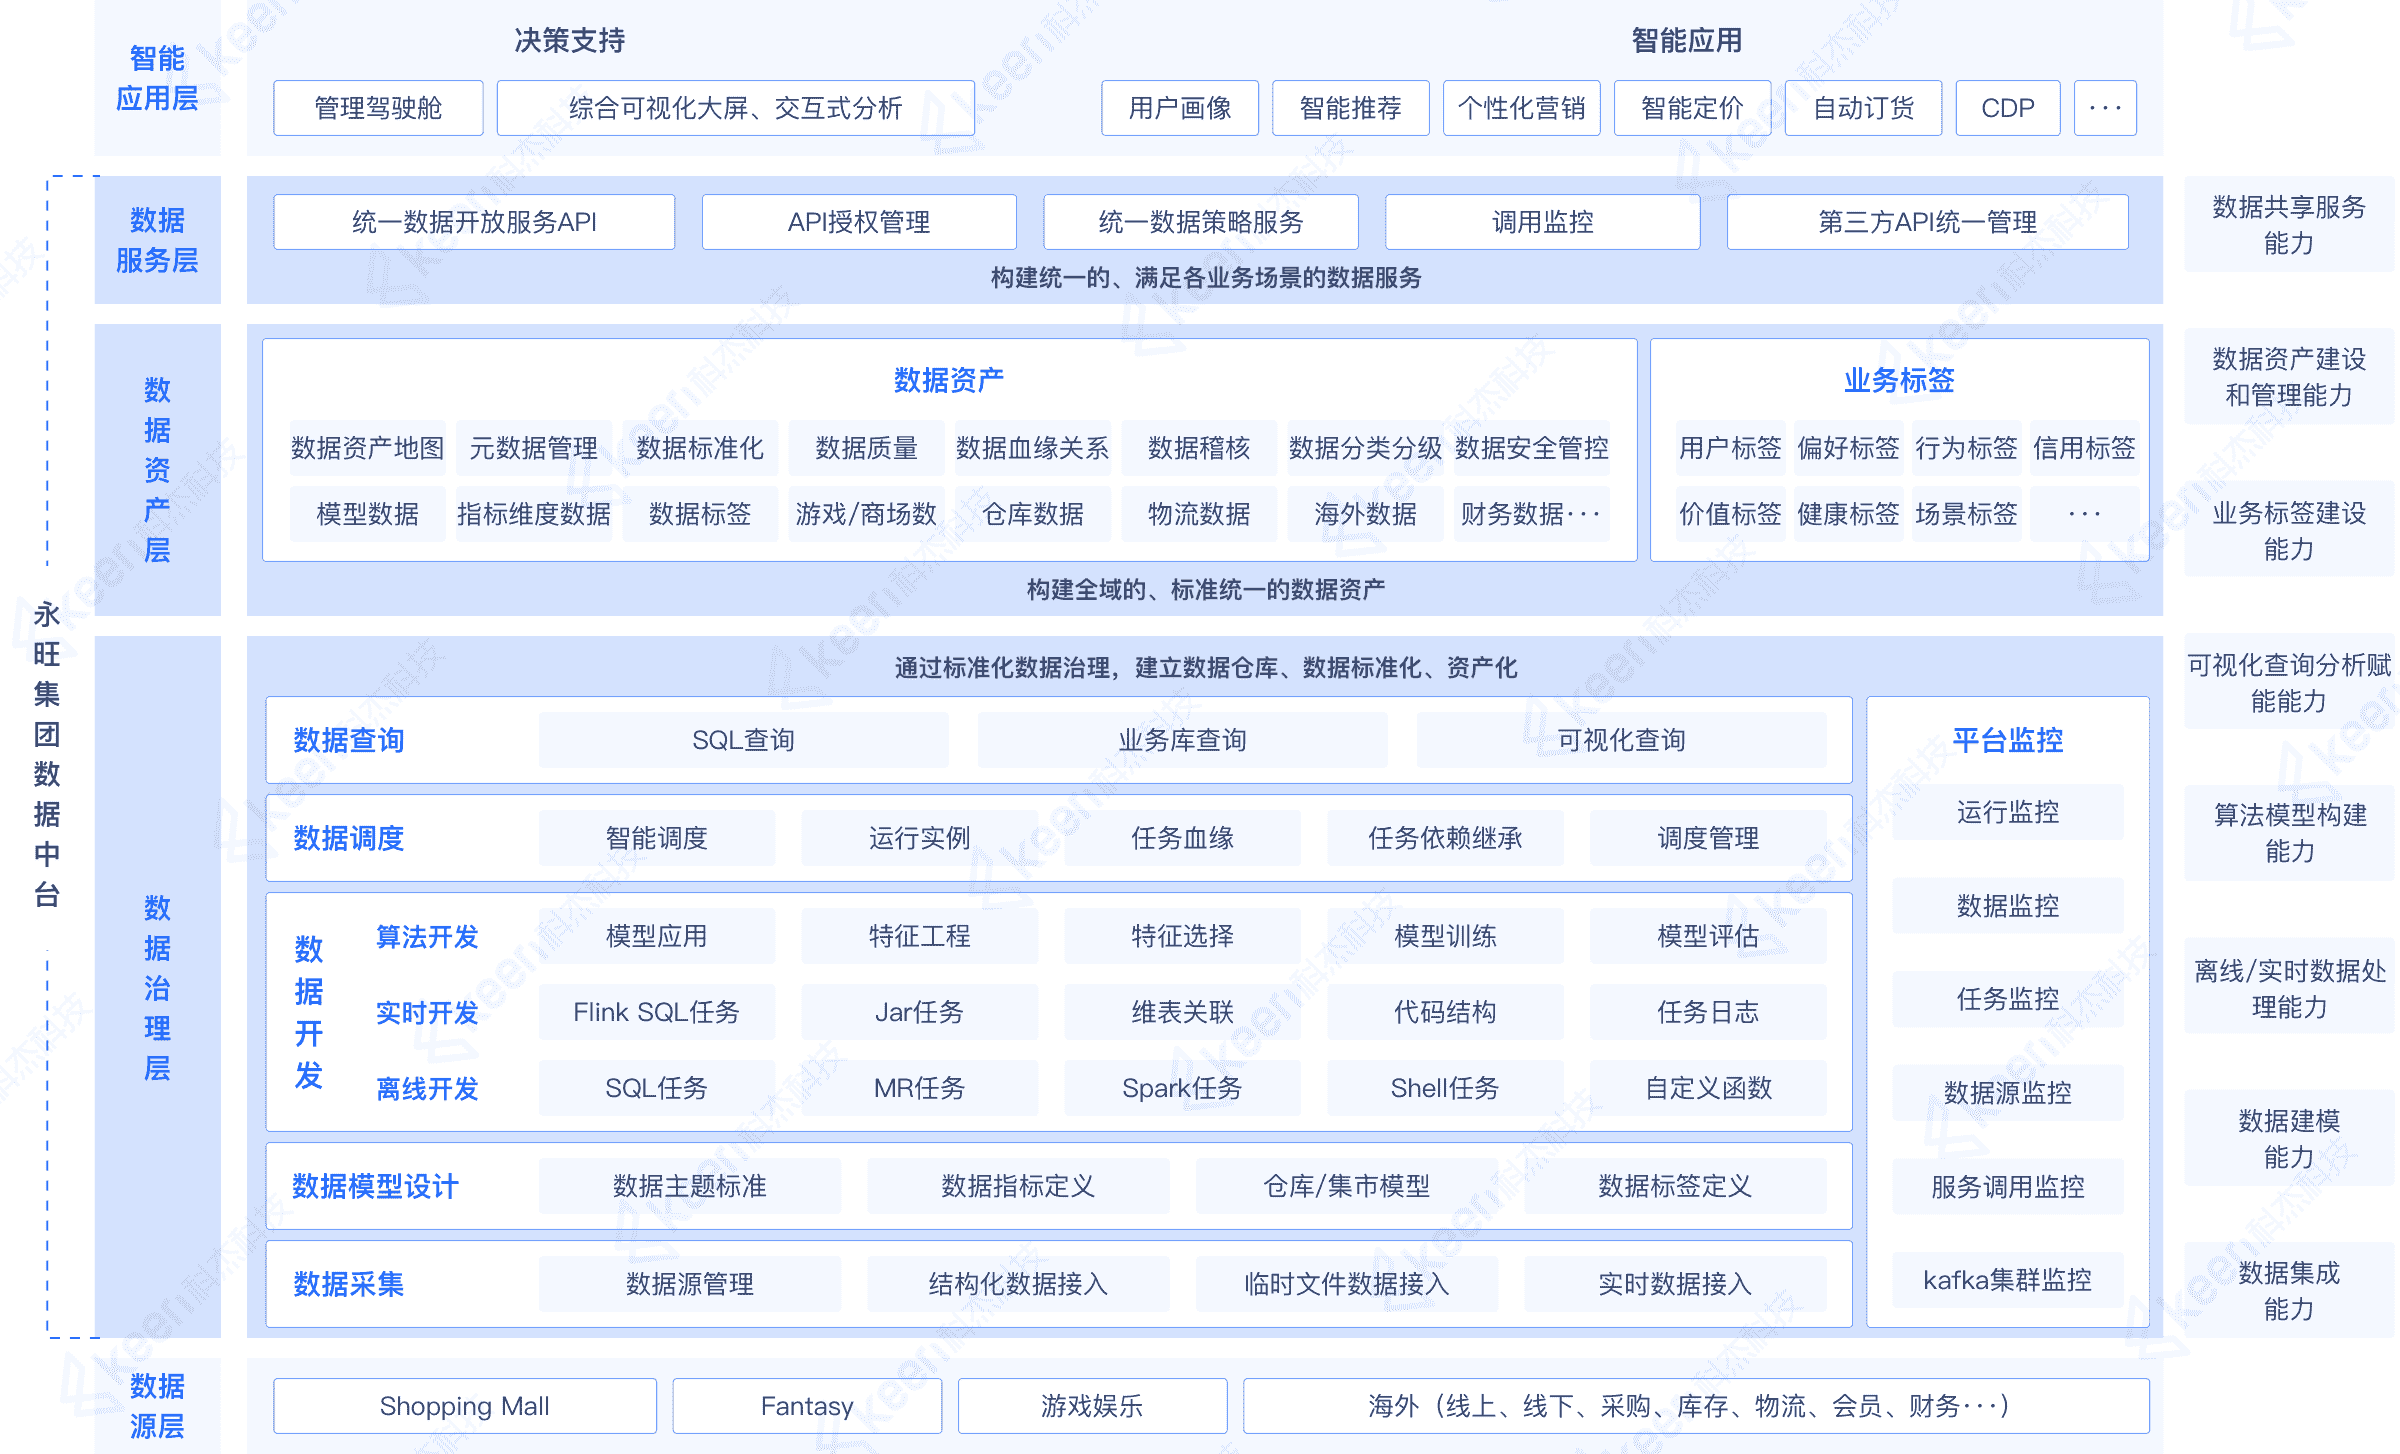Image resolution: width=2400 pixels, height=1454 pixels.
Task: Click the 数据分类分级 item
Action: tap(1366, 448)
